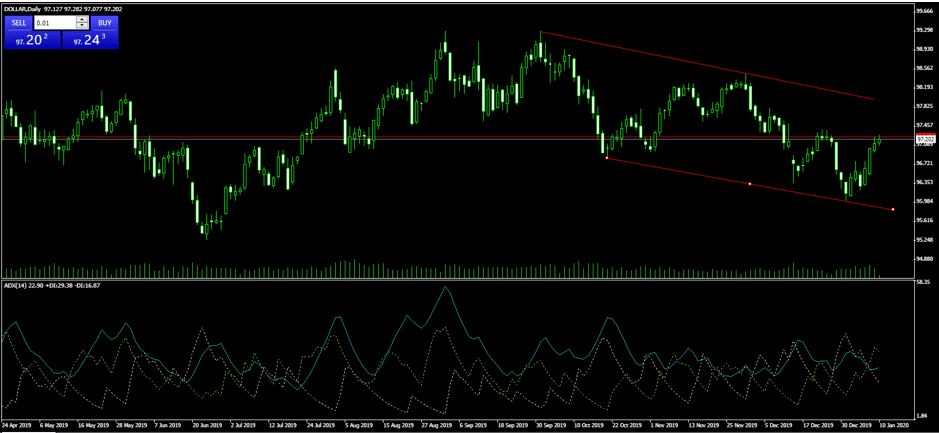Increase lot volume with up stepper arrow
Viewport: 939px width, 433px height.
tap(82, 19)
